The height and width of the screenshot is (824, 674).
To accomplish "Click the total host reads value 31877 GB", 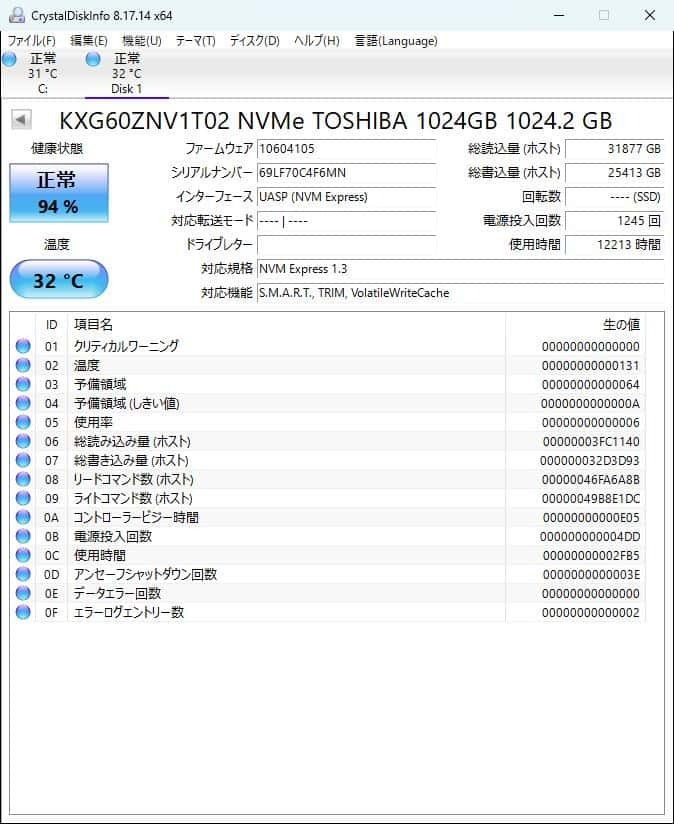I will (x=615, y=149).
